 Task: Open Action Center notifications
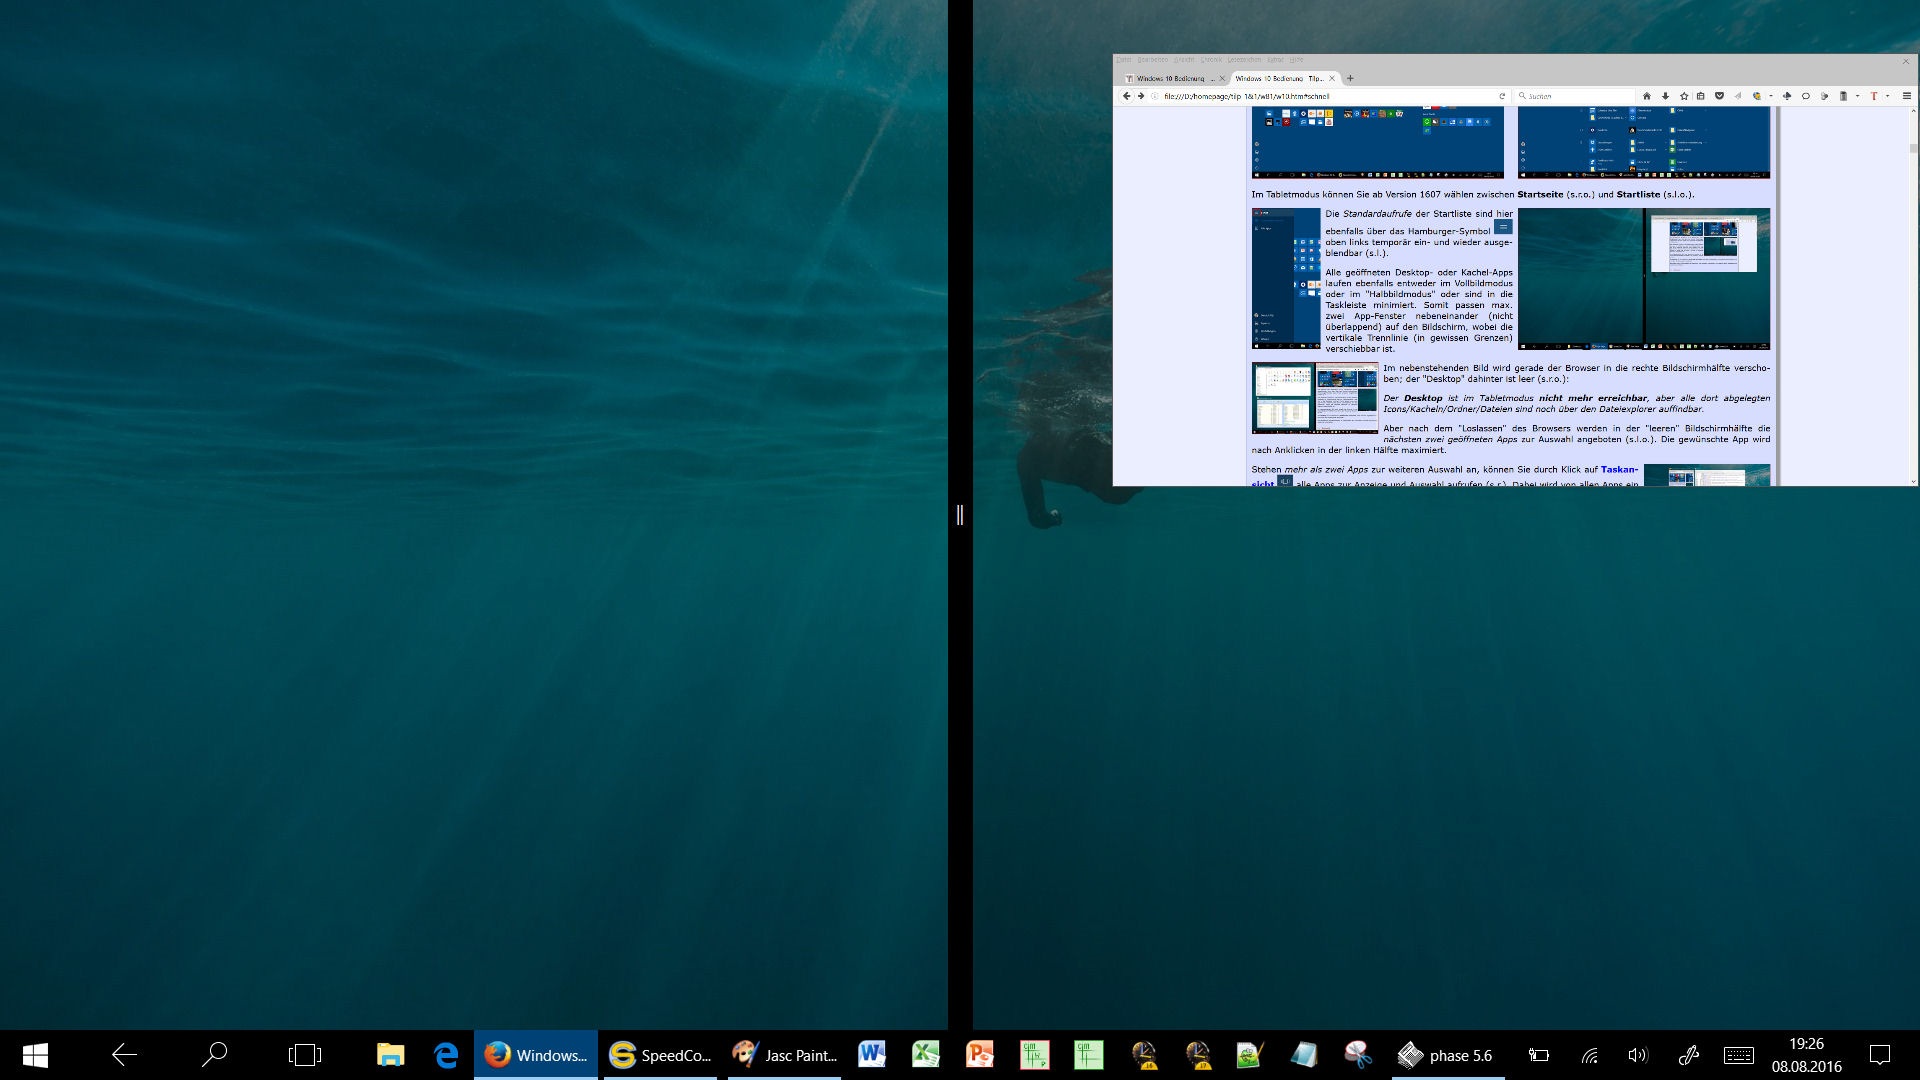(x=1880, y=1055)
